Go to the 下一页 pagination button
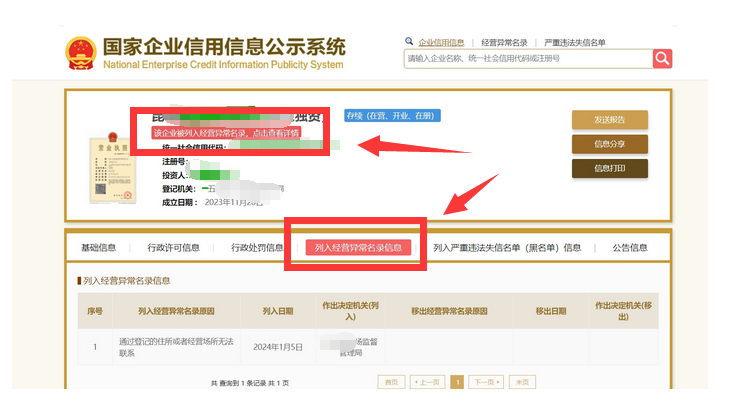This screenshot has height=396, width=738. [486, 382]
